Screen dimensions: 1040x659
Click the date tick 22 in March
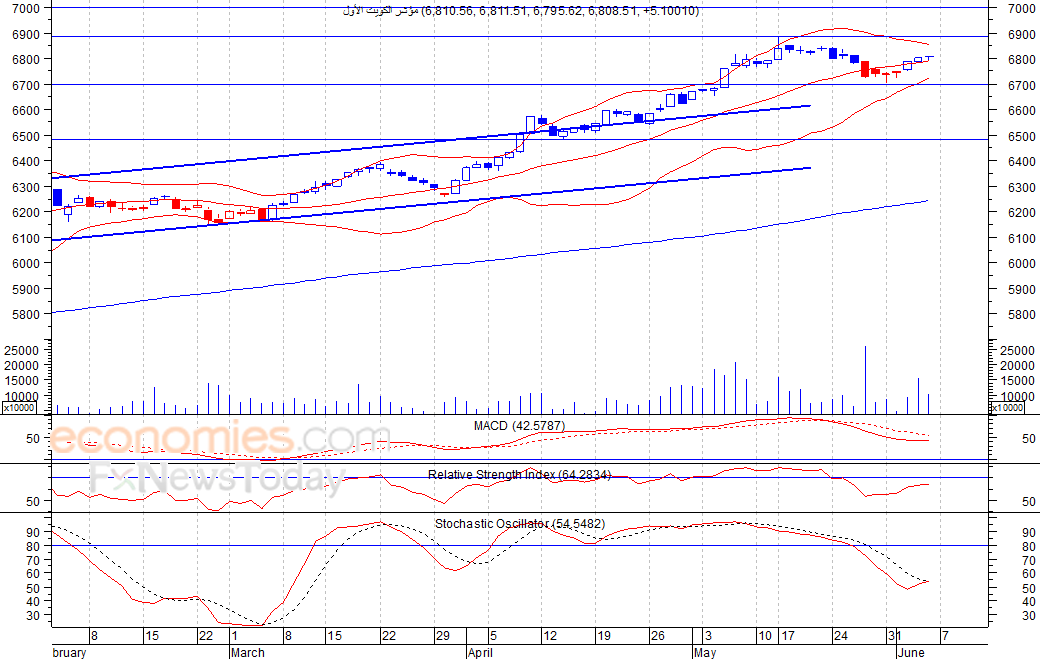388,636
